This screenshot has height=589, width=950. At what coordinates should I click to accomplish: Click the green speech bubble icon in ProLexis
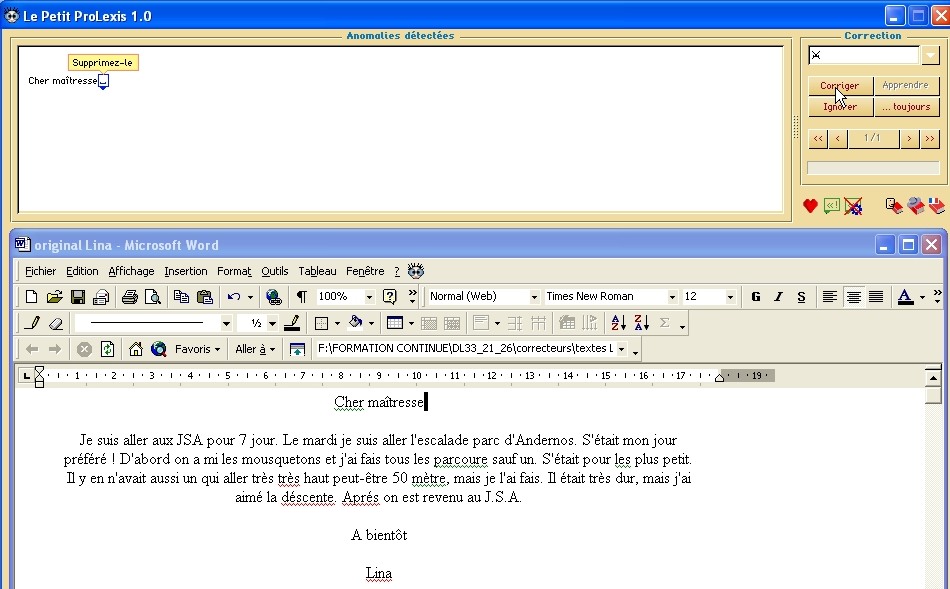click(831, 206)
